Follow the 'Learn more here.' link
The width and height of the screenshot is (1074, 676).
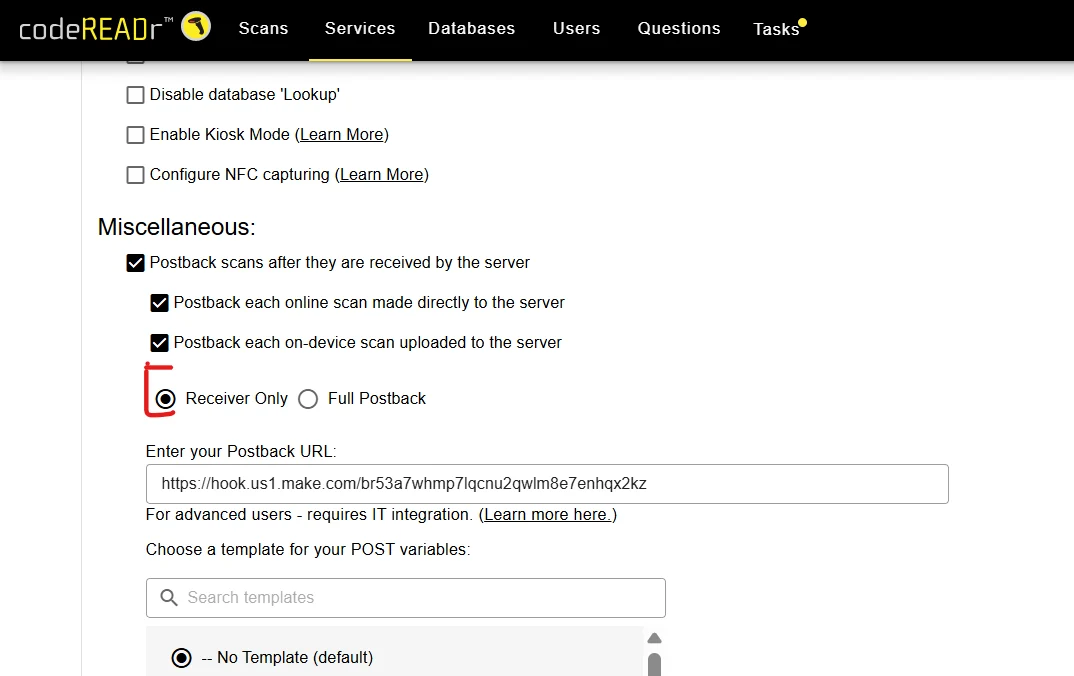coord(548,514)
